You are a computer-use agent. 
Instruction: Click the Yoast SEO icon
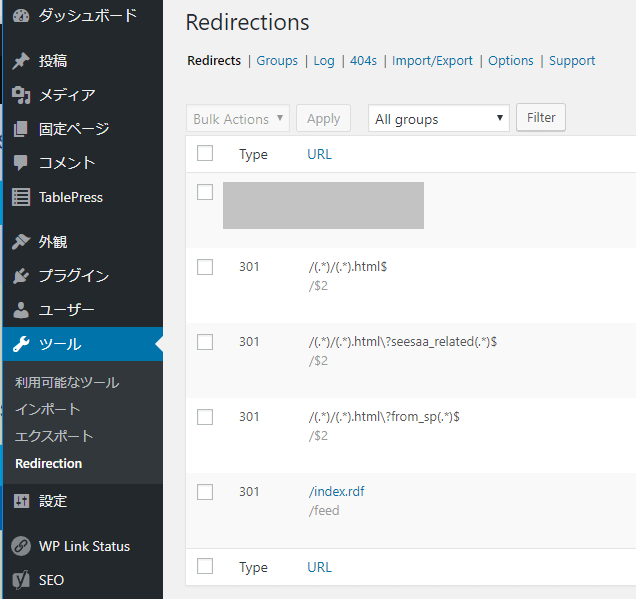point(20,580)
